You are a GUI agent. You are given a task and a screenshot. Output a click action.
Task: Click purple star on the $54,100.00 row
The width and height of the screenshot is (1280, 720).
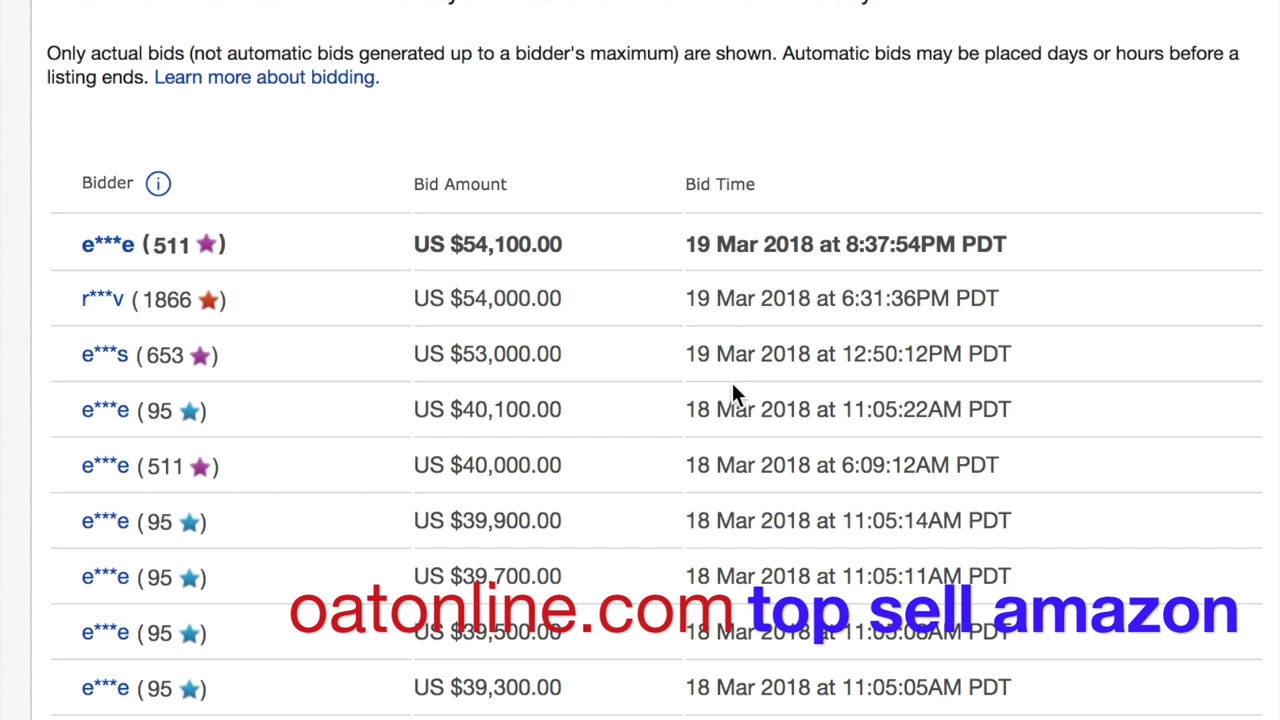point(207,243)
